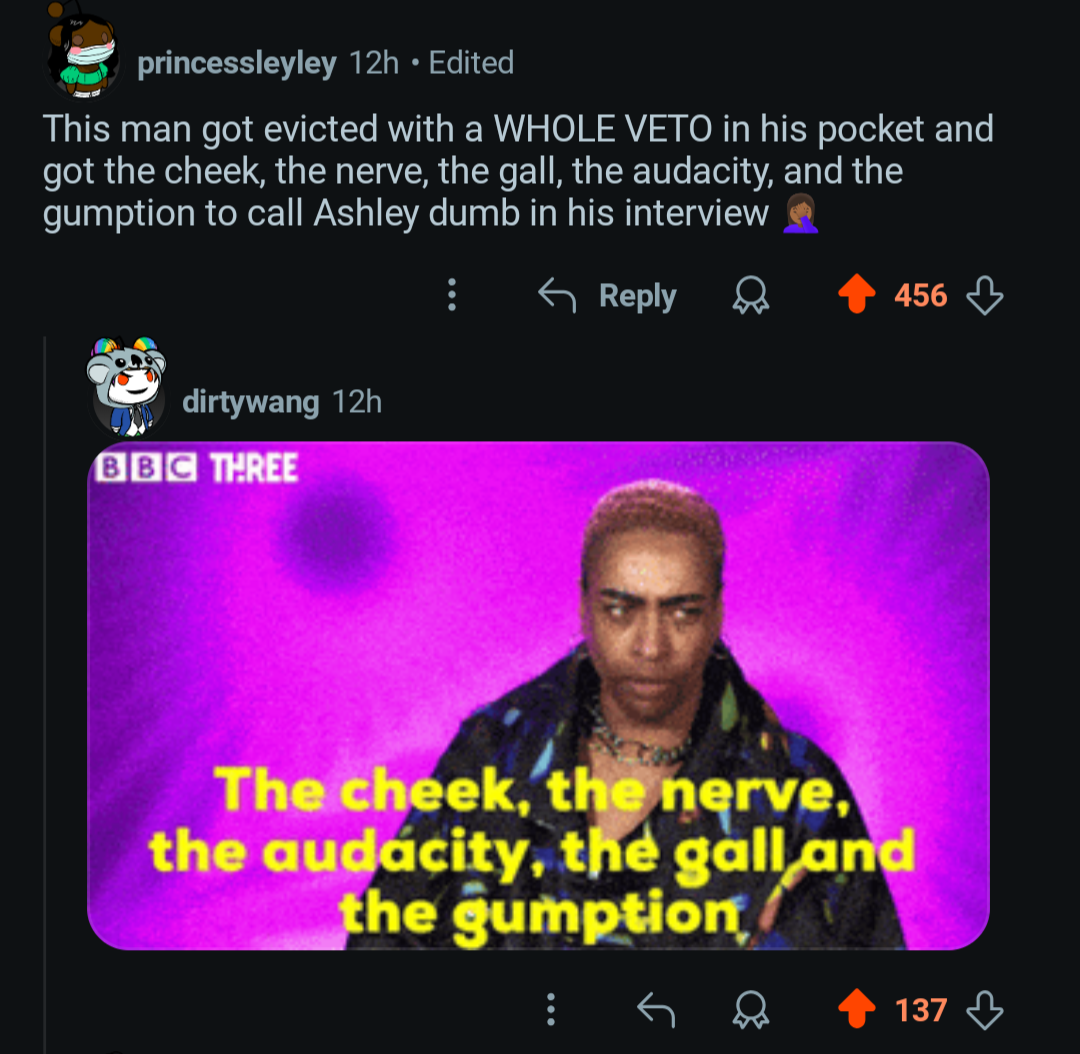The image size is (1080, 1054).
Task: Open dirtywang's user profile link
Action: click(x=251, y=402)
